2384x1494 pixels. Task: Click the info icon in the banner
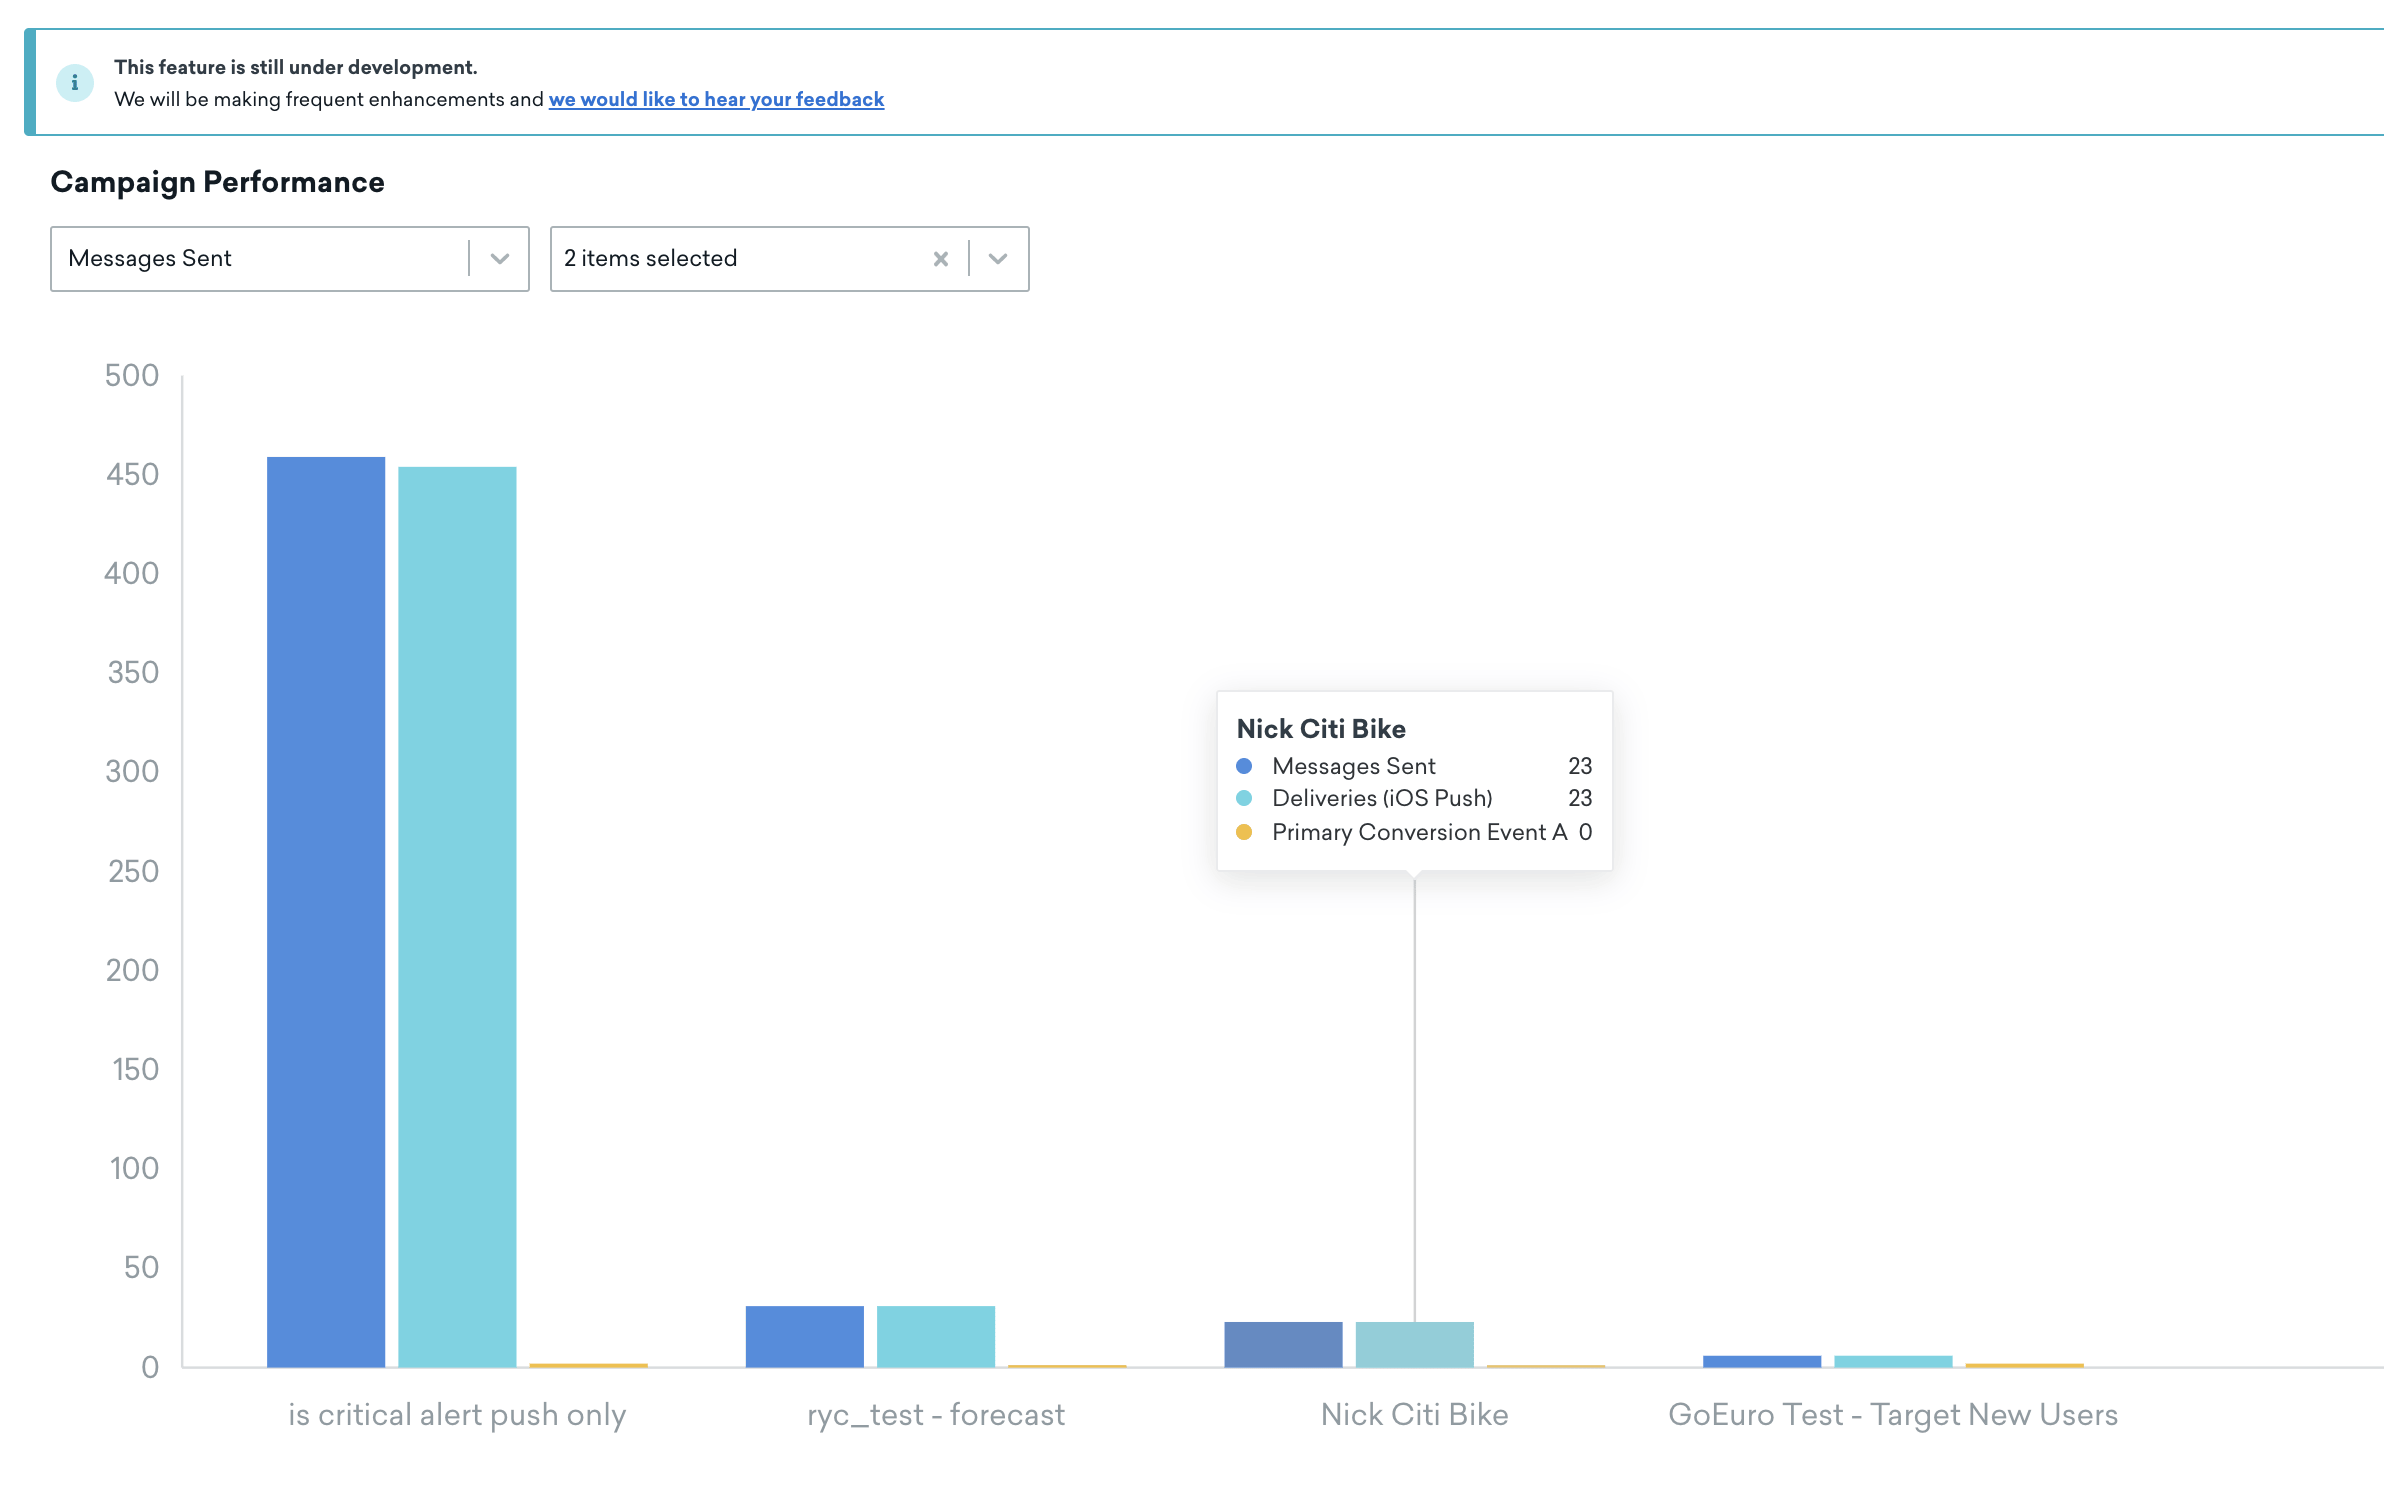(x=75, y=83)
